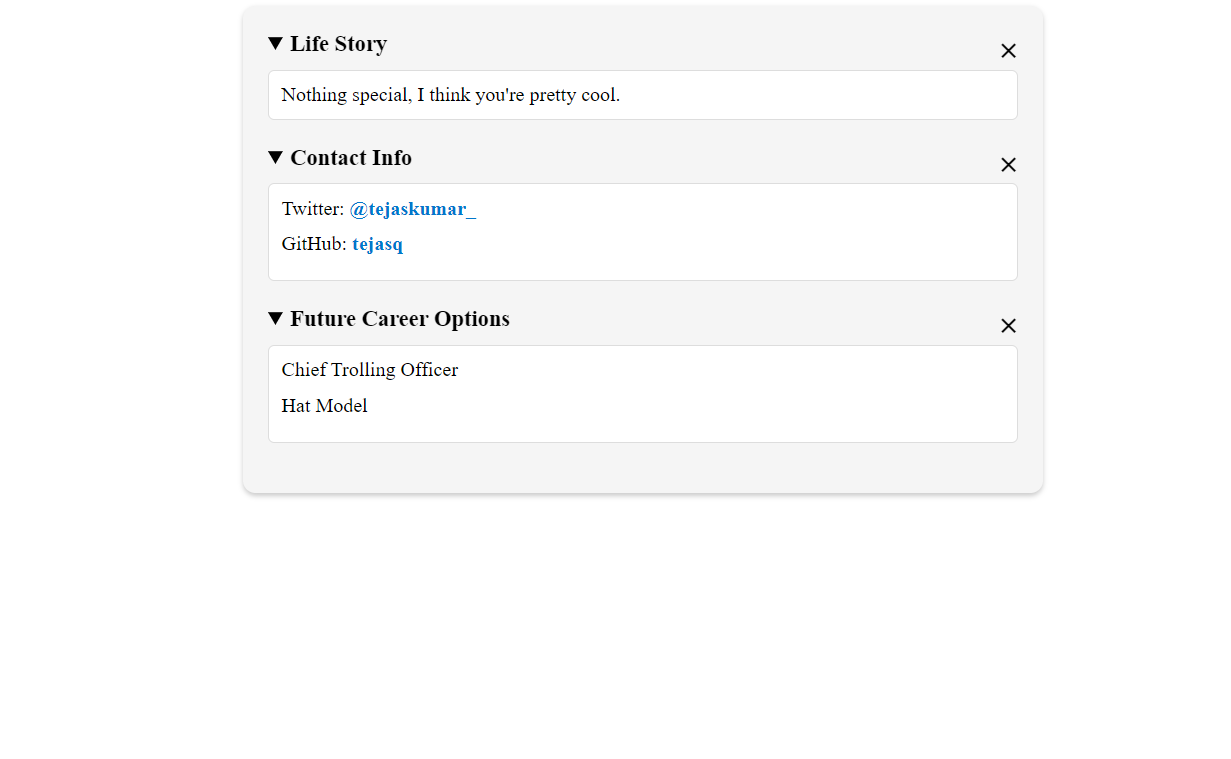Collapse the Life Story disclosure triangle

(x=276, y=44)
